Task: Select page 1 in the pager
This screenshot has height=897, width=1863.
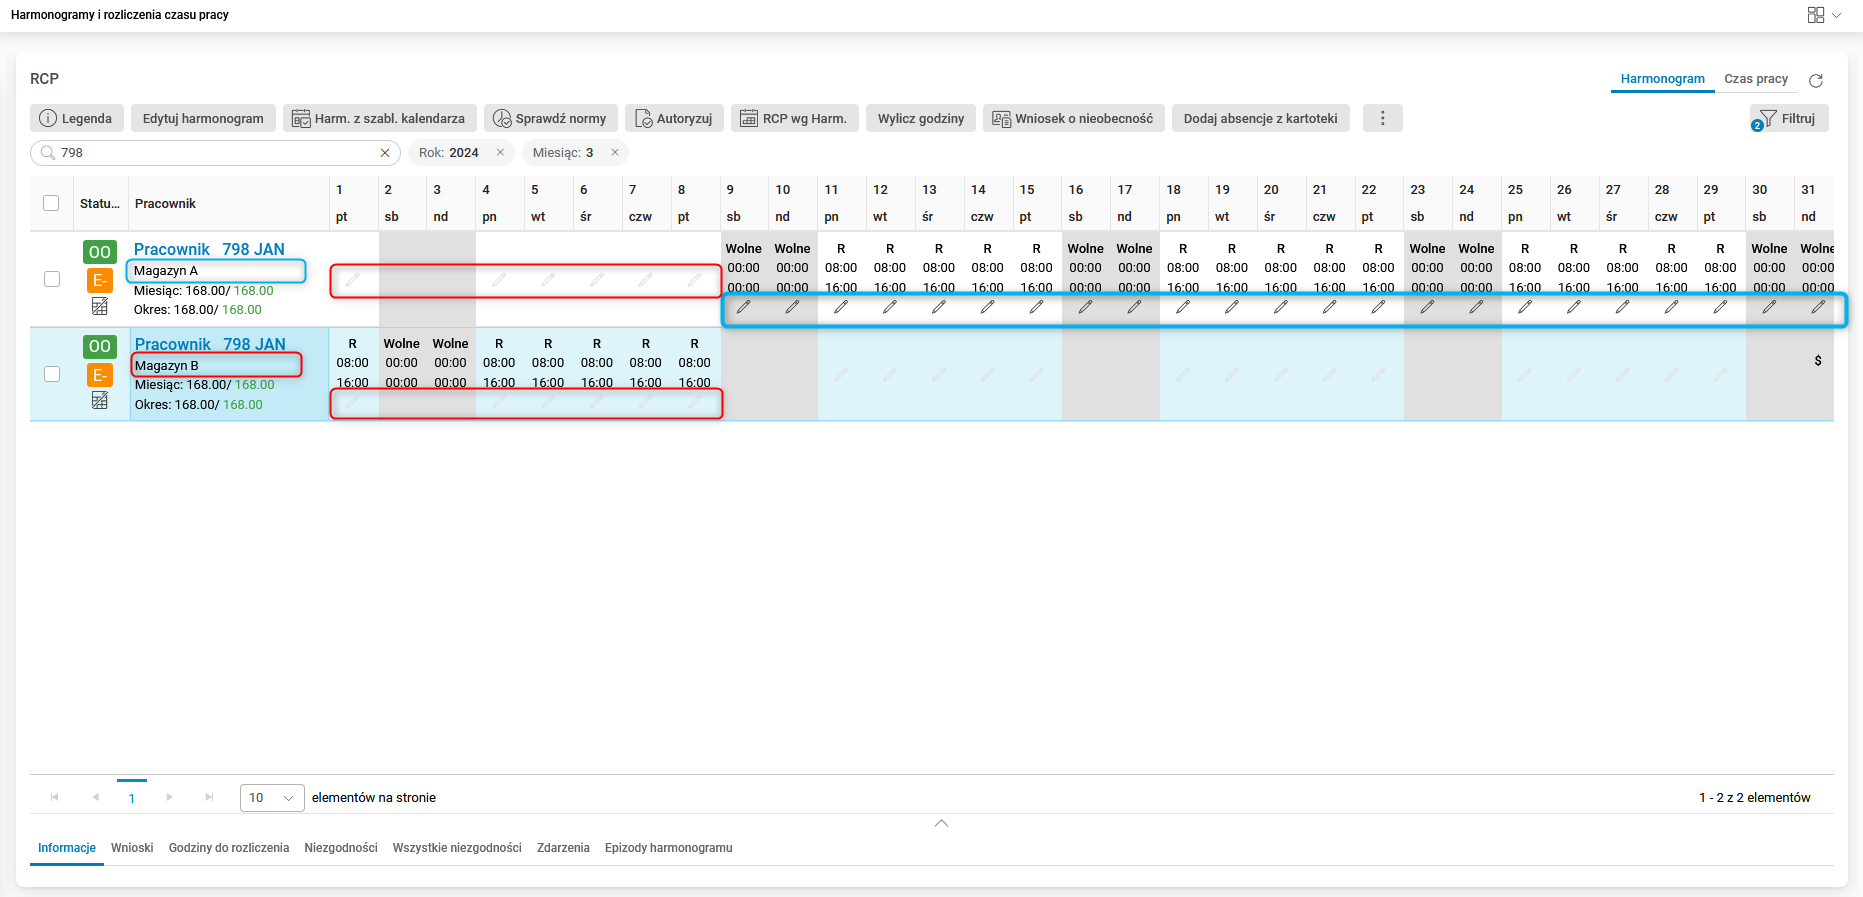Action: coord(132,798)
